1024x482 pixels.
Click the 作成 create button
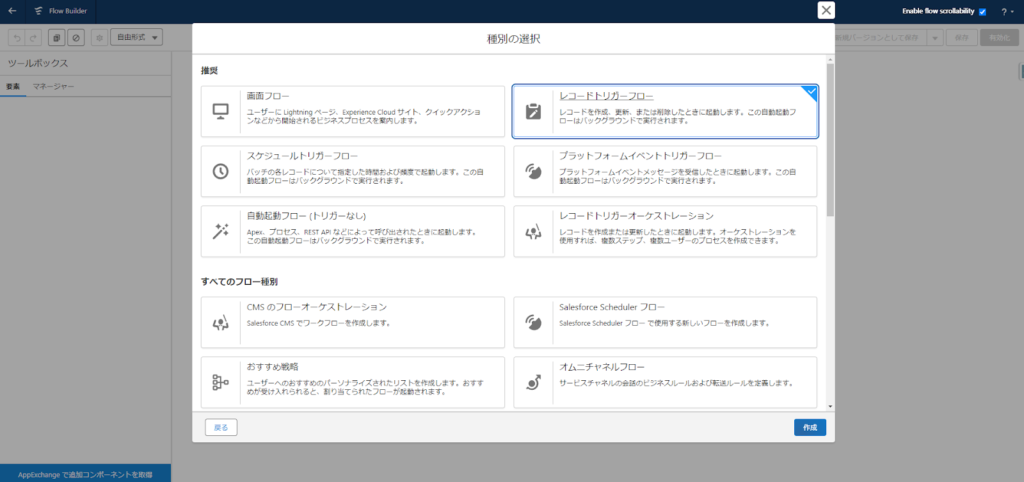click(809, 427)
